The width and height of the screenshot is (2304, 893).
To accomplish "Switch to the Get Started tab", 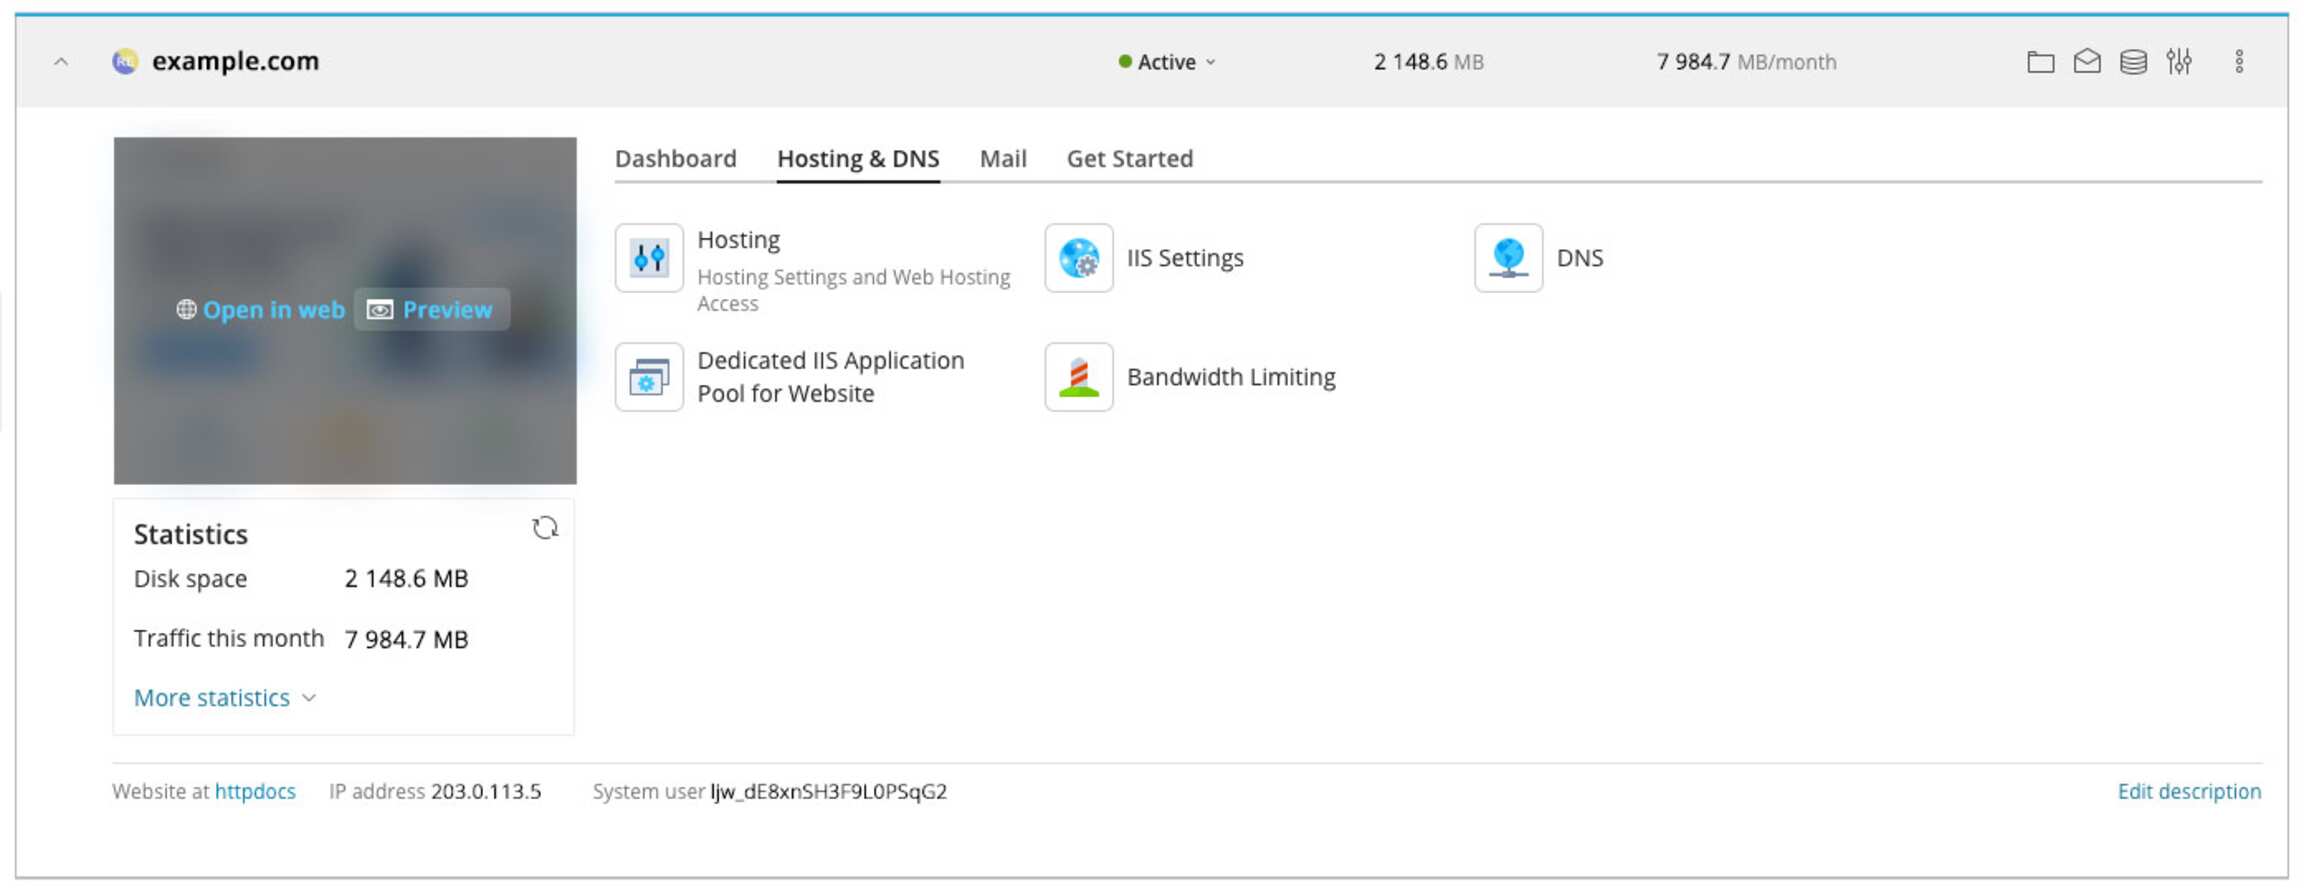I will click(1129, 159).
